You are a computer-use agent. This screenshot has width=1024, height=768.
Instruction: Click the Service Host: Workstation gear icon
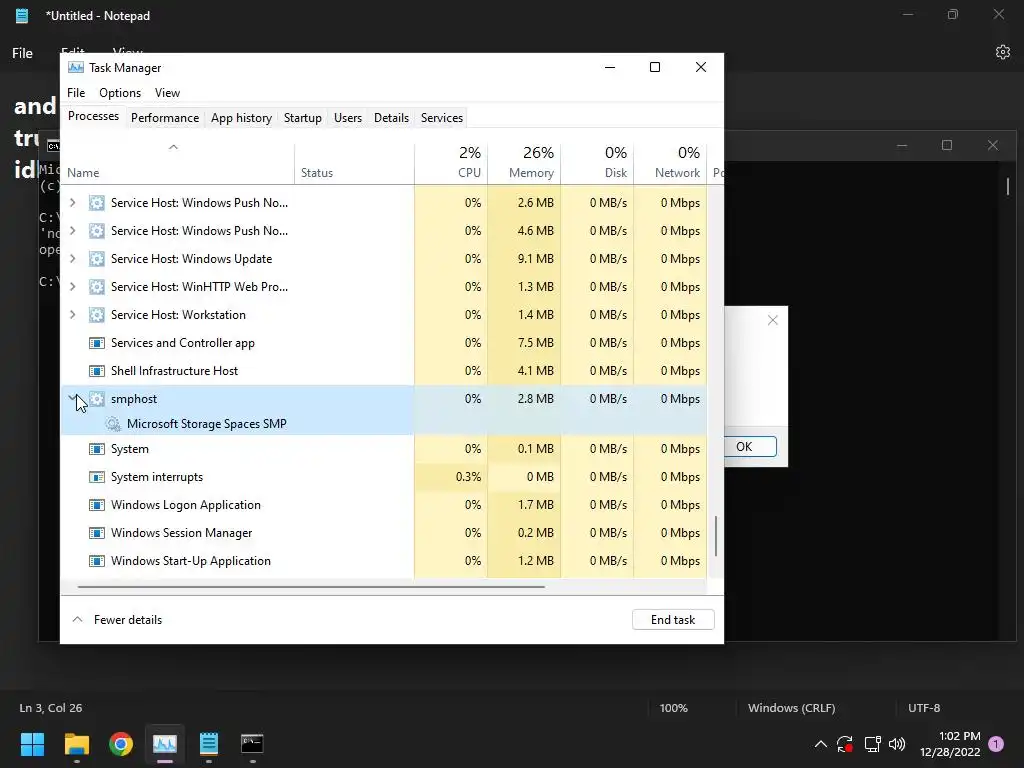(x=97, y=315)
